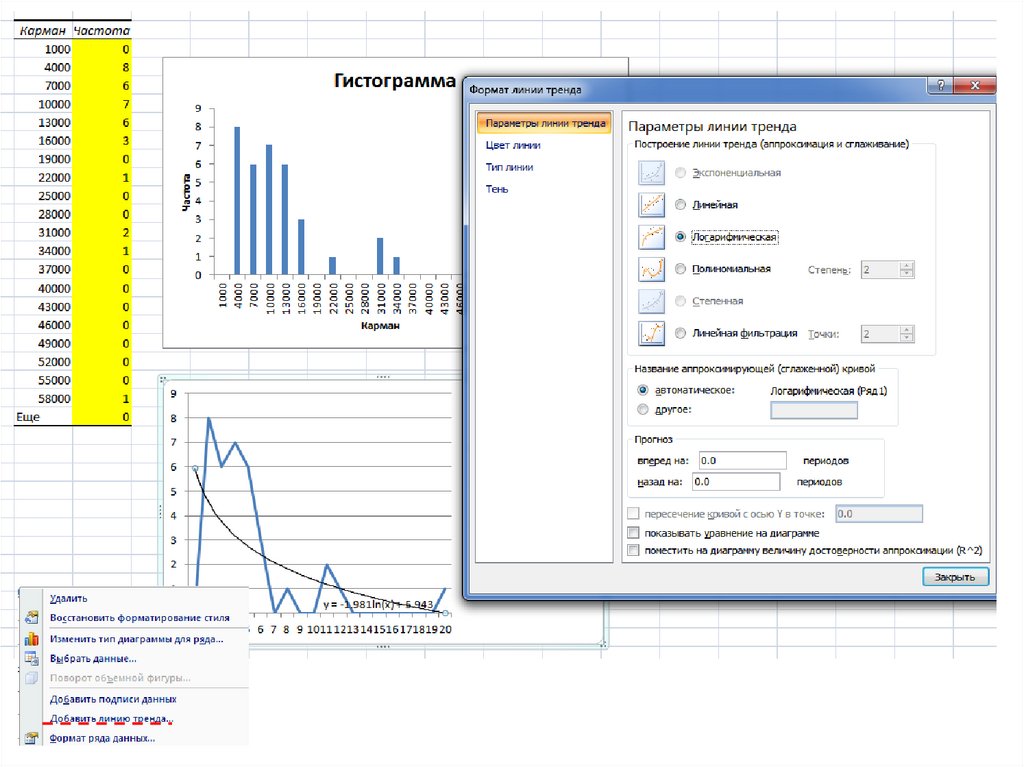Select 'другое' custom name radio button

pos(642,409)
